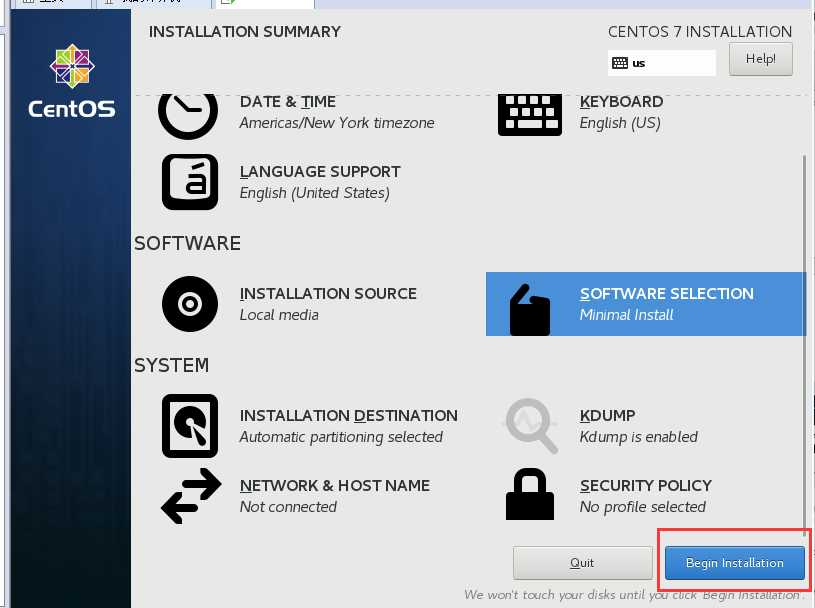
Task: Open SECURITY POLICY settings label
Action: click(x=646, y=485)
